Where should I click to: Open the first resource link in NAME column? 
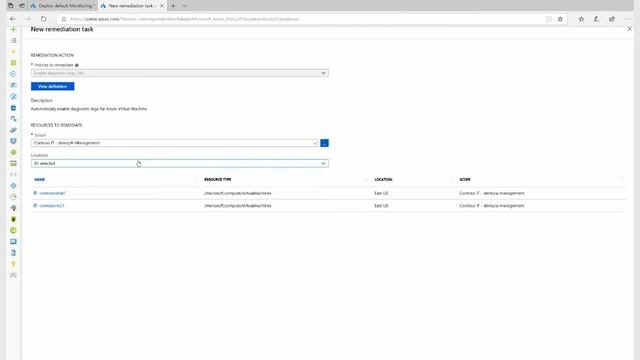(x=52, y=193)
